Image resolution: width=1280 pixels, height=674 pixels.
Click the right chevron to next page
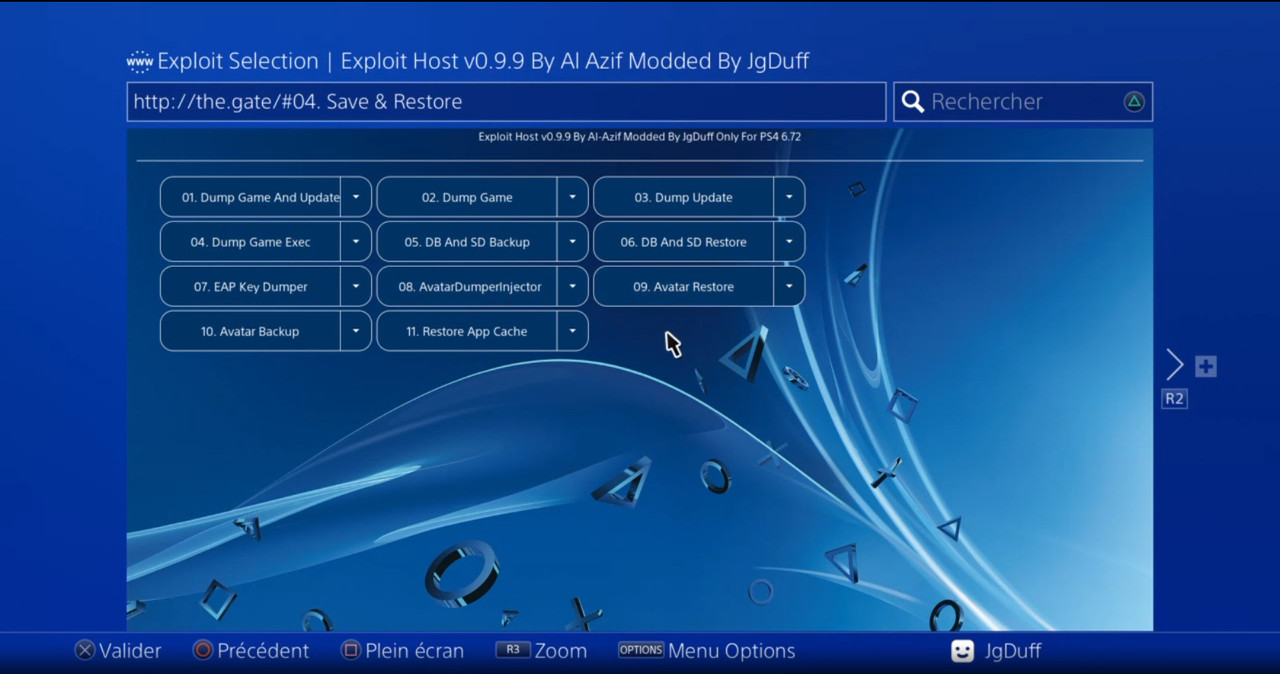1175,365
